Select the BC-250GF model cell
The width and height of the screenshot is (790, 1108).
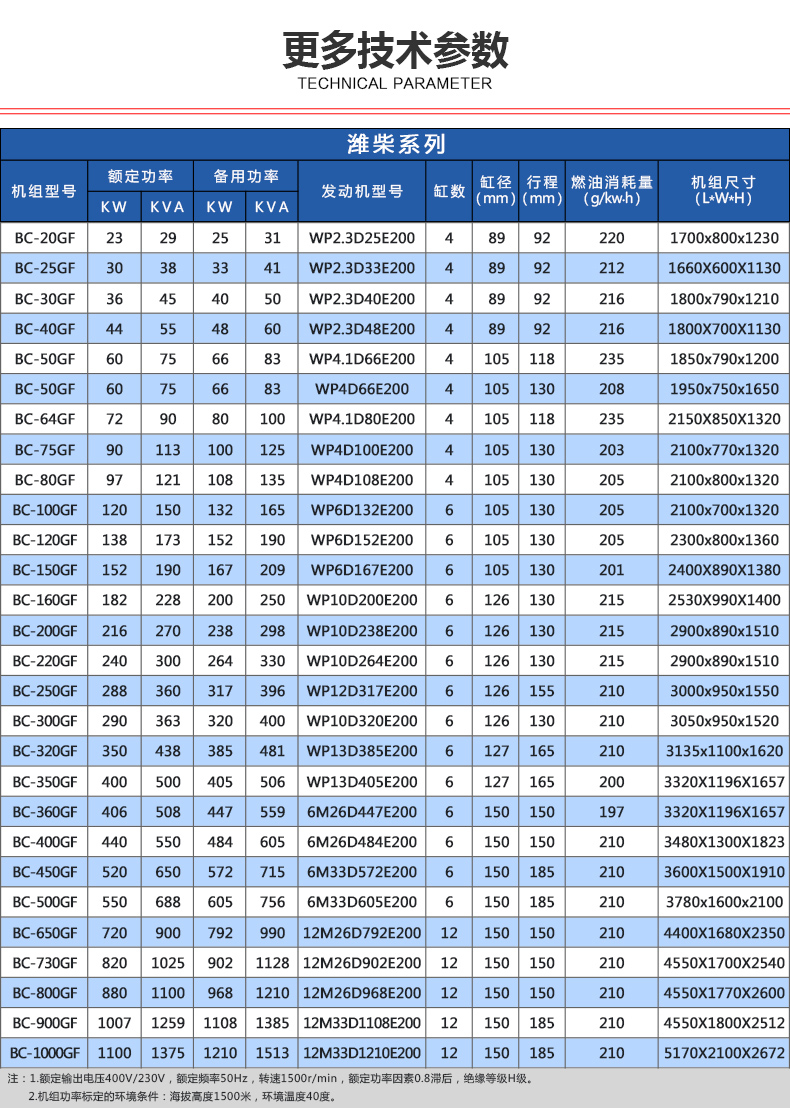(44, 691)
